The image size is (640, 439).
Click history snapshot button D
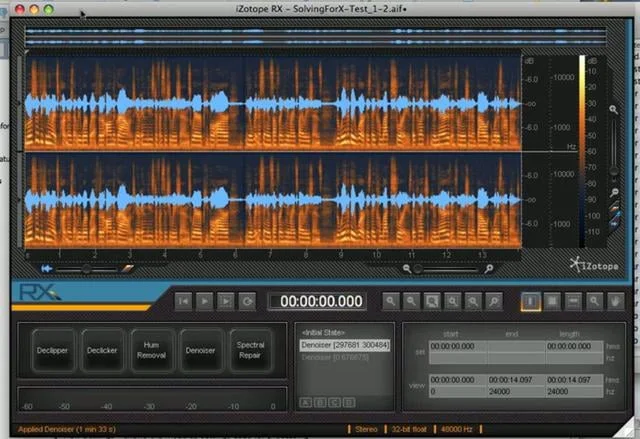(349, 403)
